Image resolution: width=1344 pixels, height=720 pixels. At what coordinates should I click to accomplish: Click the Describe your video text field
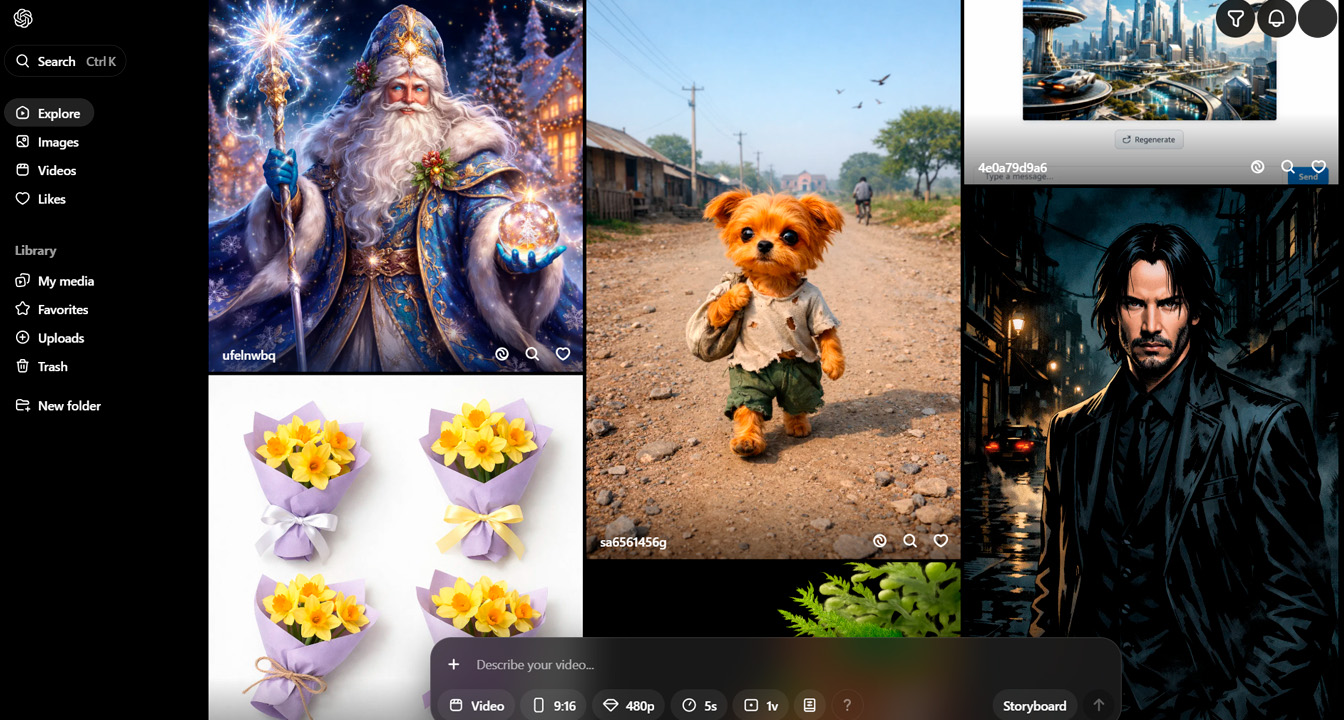(x=700, y=665)
